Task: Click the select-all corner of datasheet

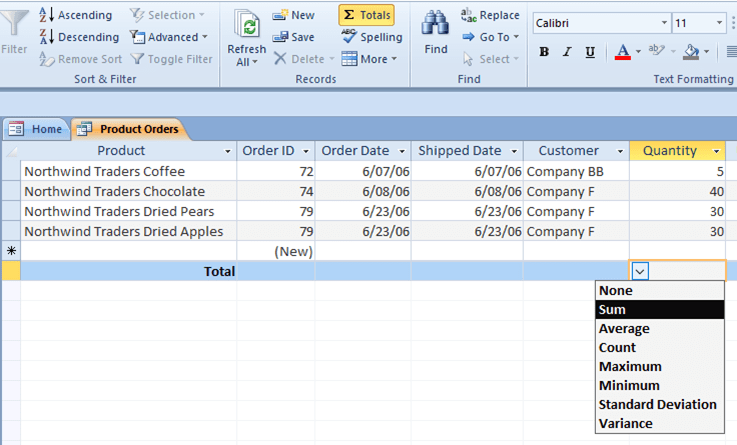Action: point(11,151)
